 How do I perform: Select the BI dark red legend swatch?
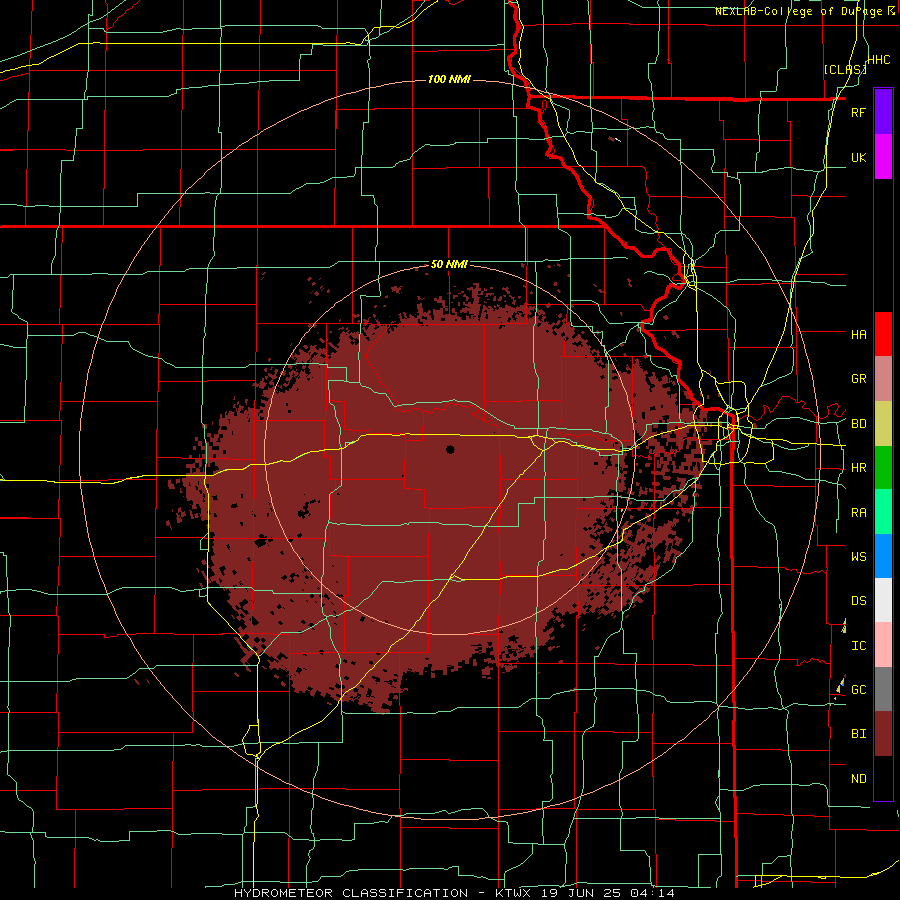(883, 734)
